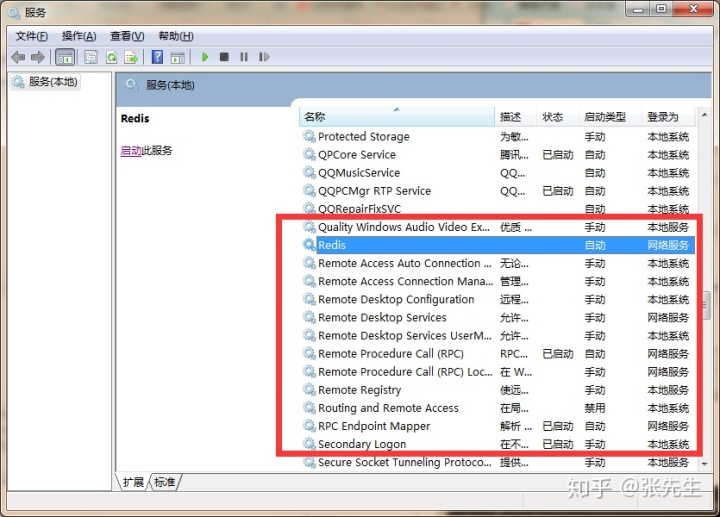Select Remote Access Connection Mana... service
Image resolution: width=720 pixels, height=517 pixels.
point(498,281)
